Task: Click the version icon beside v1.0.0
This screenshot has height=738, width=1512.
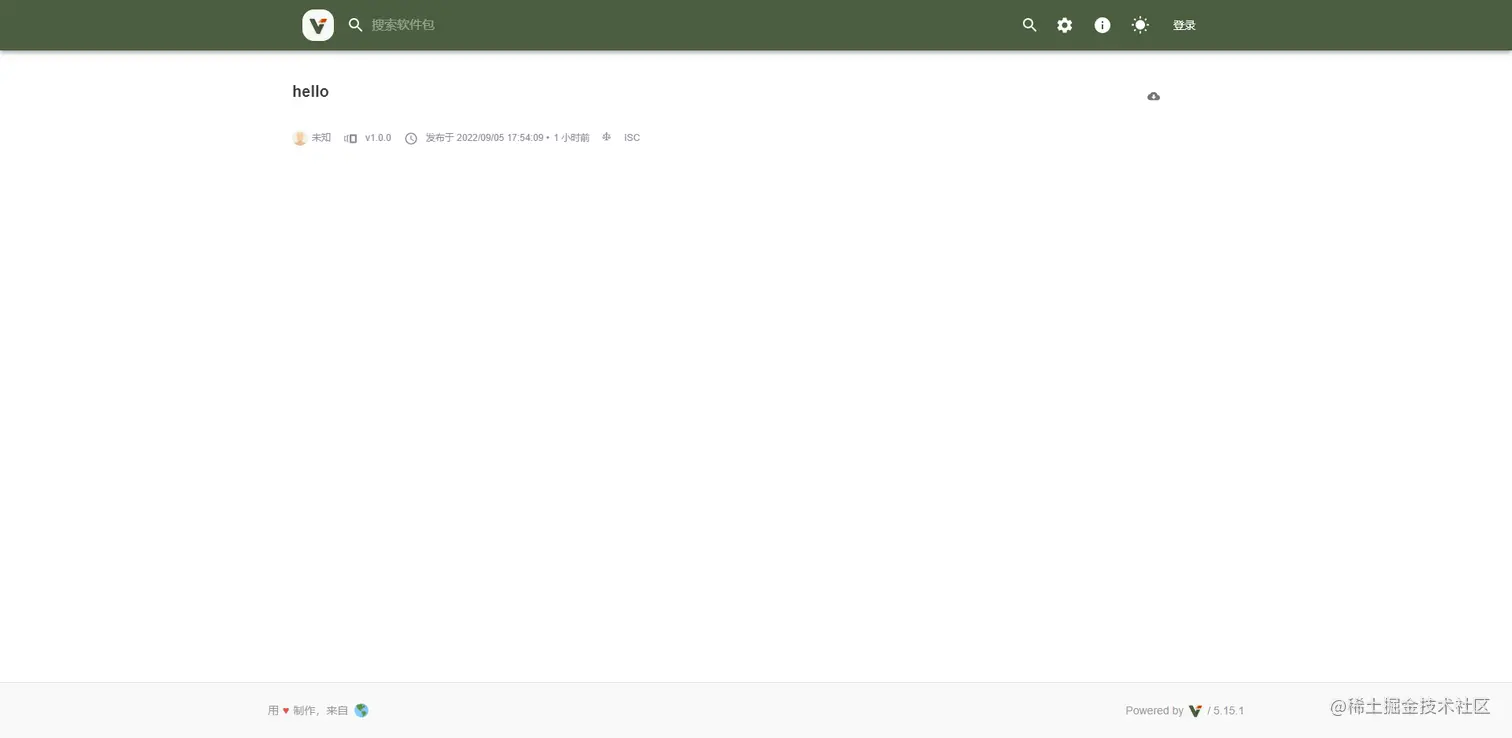Action: pyautogui.click(x=349, y=138)
